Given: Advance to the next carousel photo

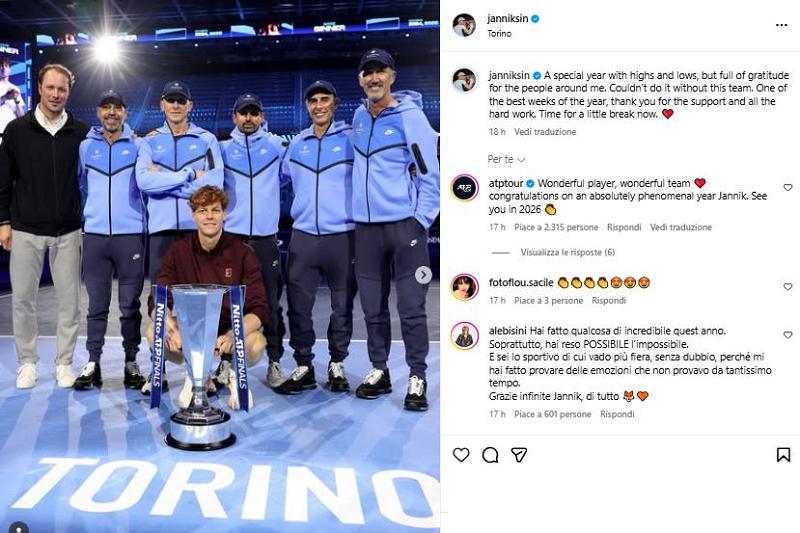Looking at the screenshot, I should pyautogui.click(x=423, y=275).
